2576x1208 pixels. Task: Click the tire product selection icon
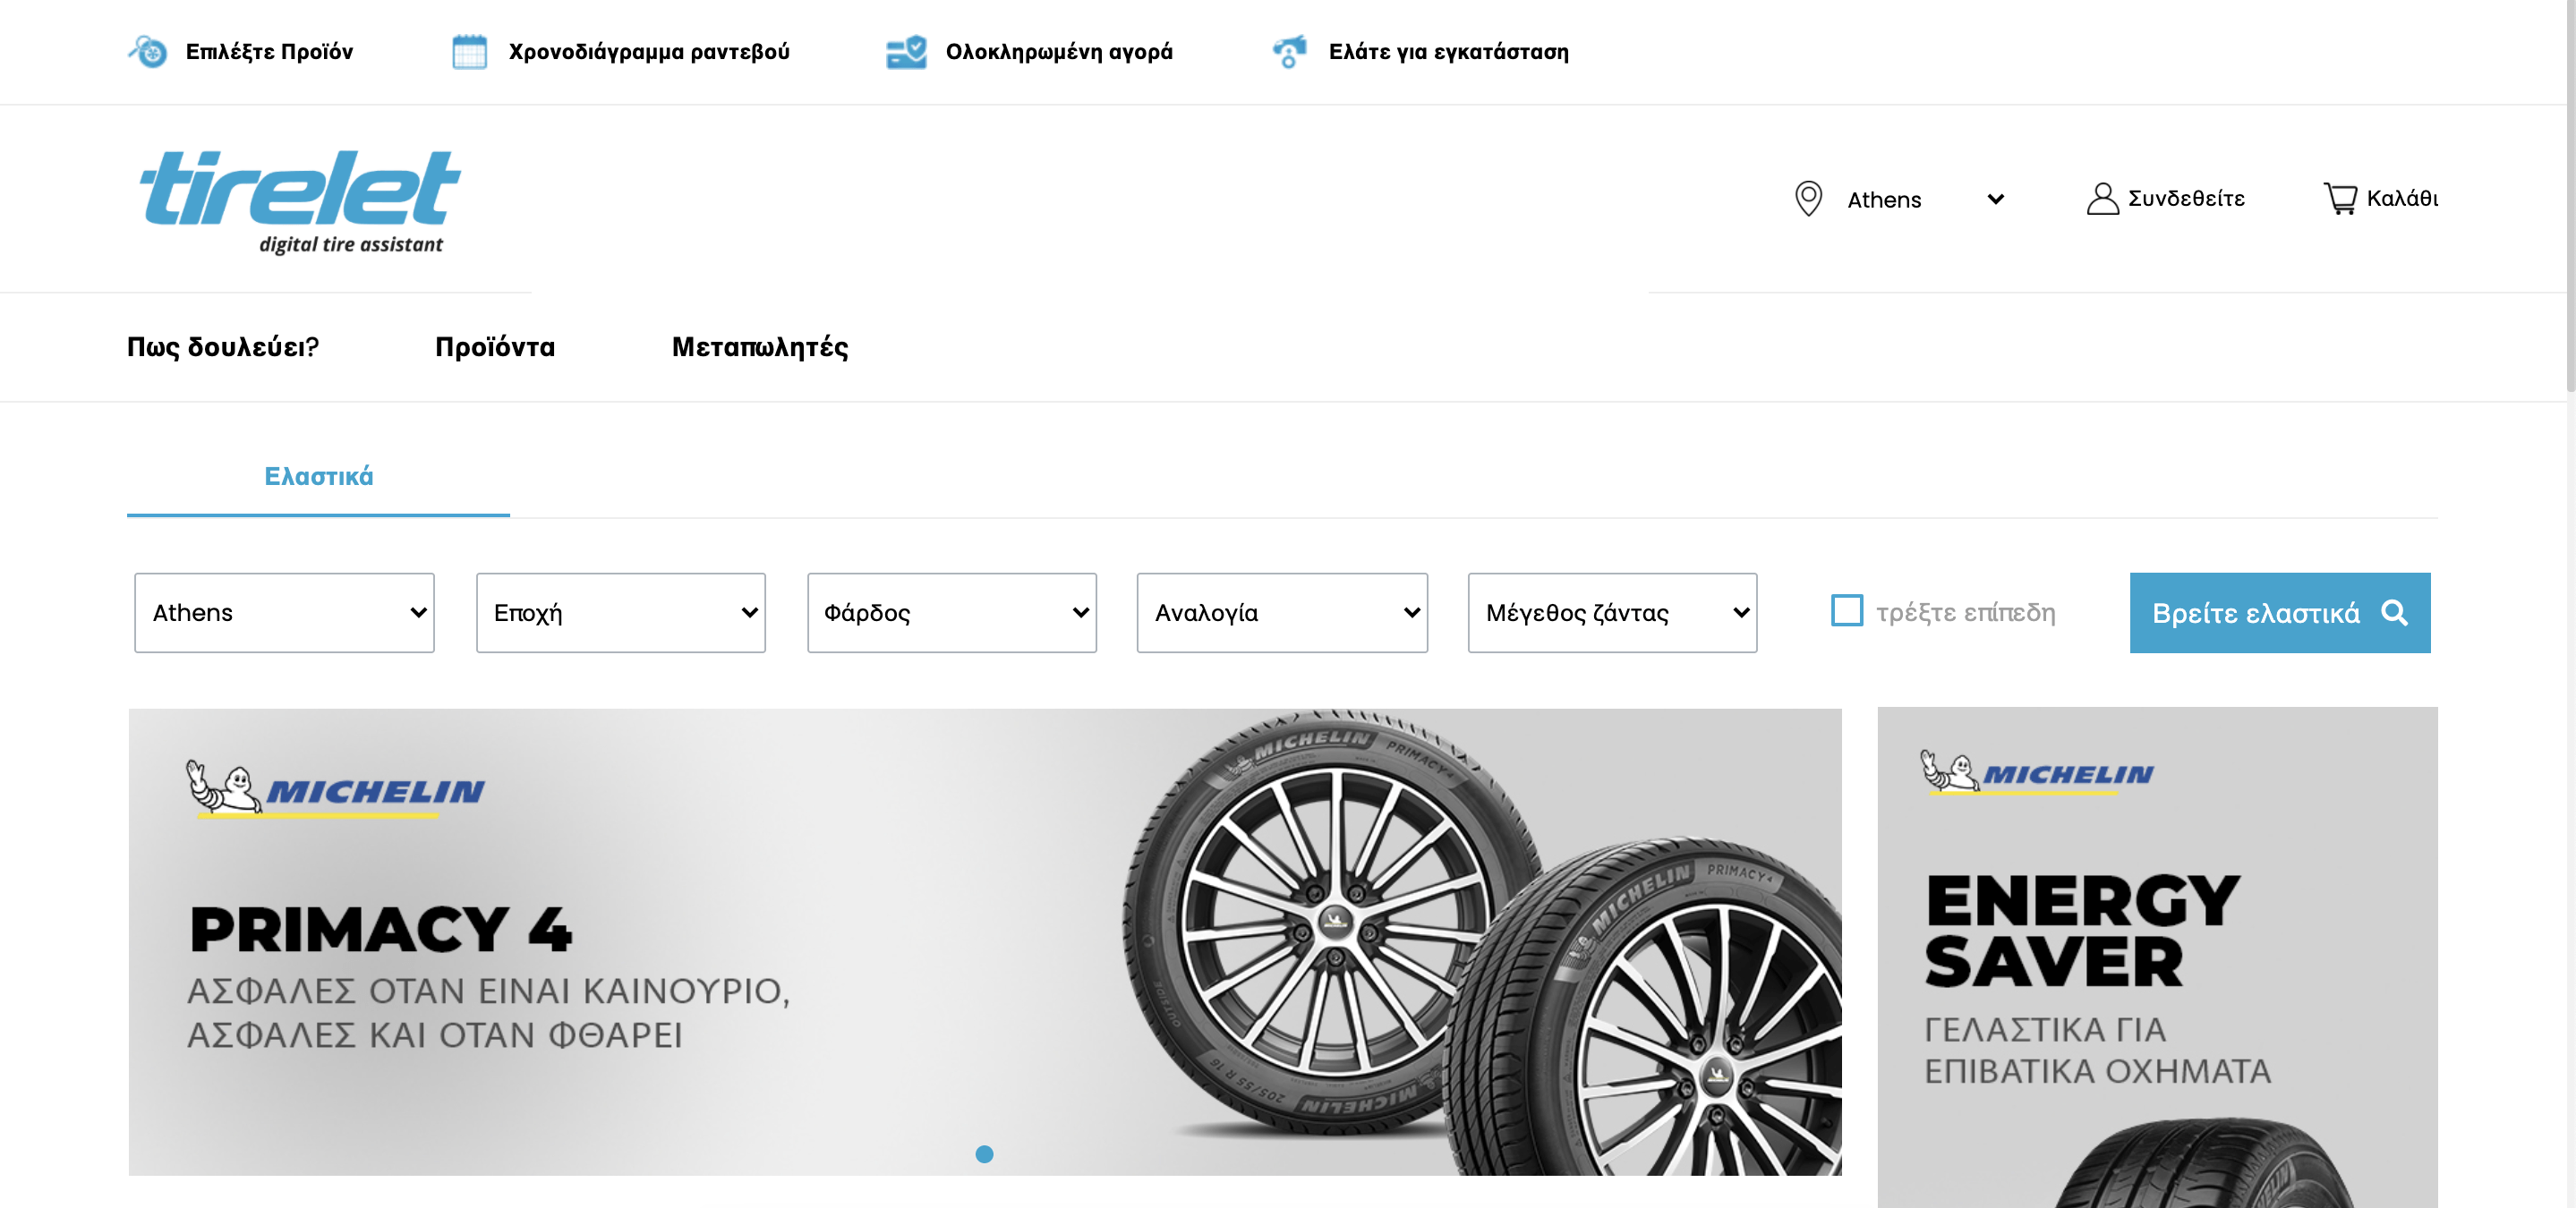[x=148, y=51]
